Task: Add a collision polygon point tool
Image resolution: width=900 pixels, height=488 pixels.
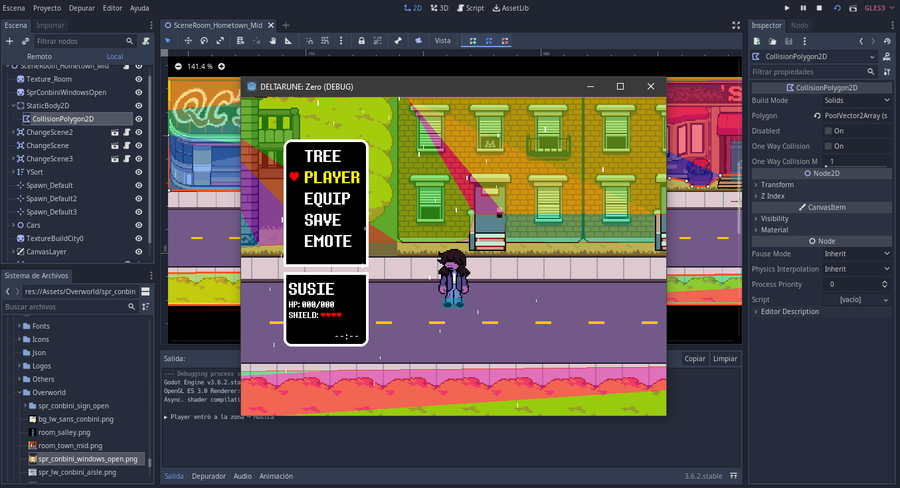Action: [472, 41]
